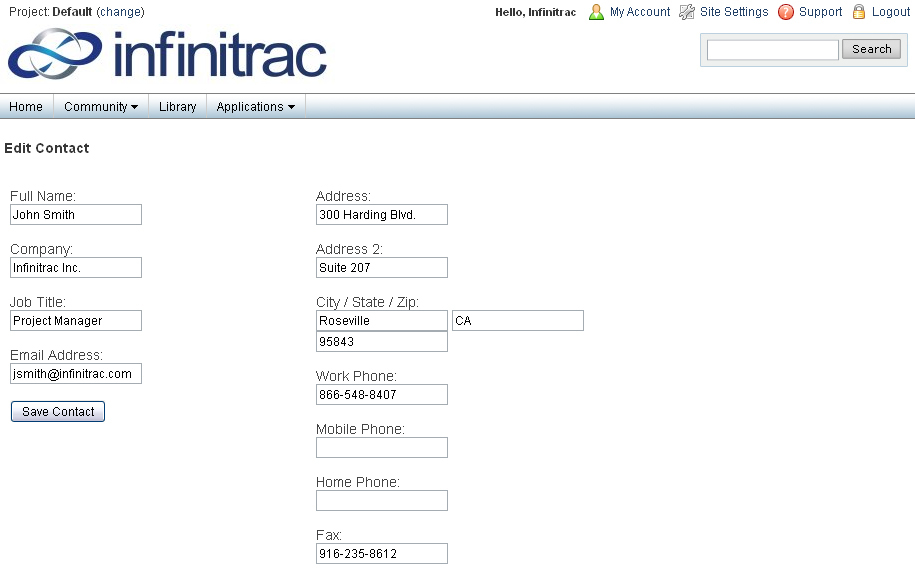This screenshot has height=576, width=915.
Task: Click the 'Job Title:' label
Action: (x=38, y=302)
